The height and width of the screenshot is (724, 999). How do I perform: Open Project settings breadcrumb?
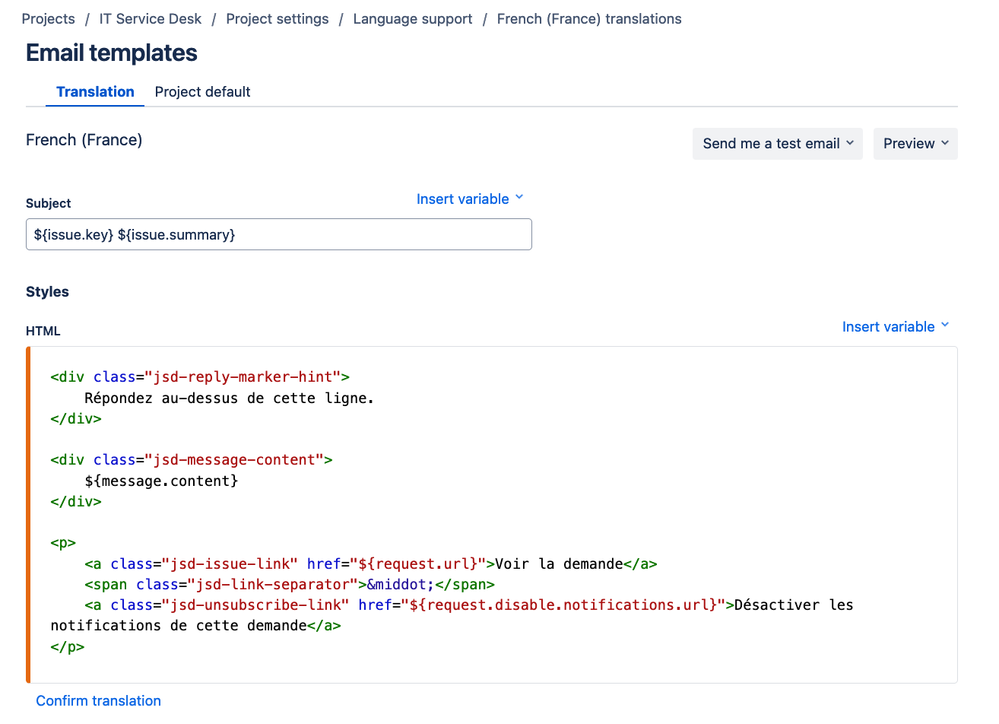click(277, 19)
